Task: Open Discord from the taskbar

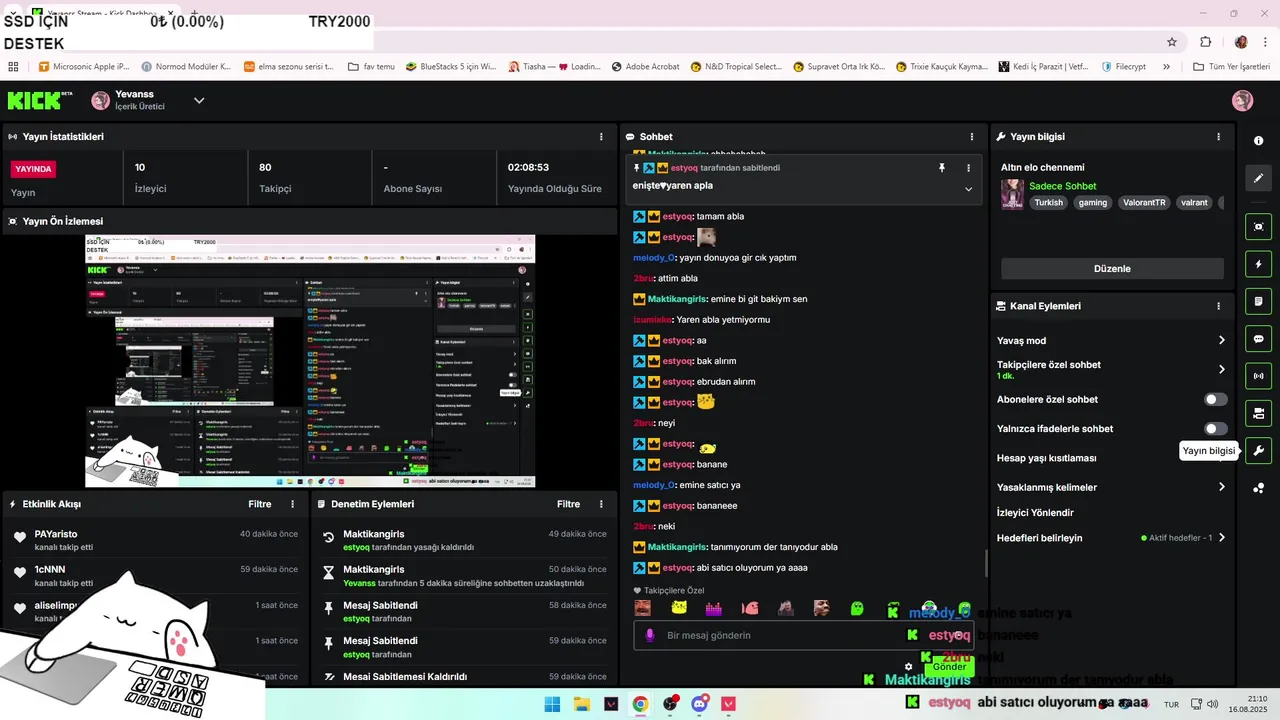Action: pyautogui.click(x=699, y=704)
